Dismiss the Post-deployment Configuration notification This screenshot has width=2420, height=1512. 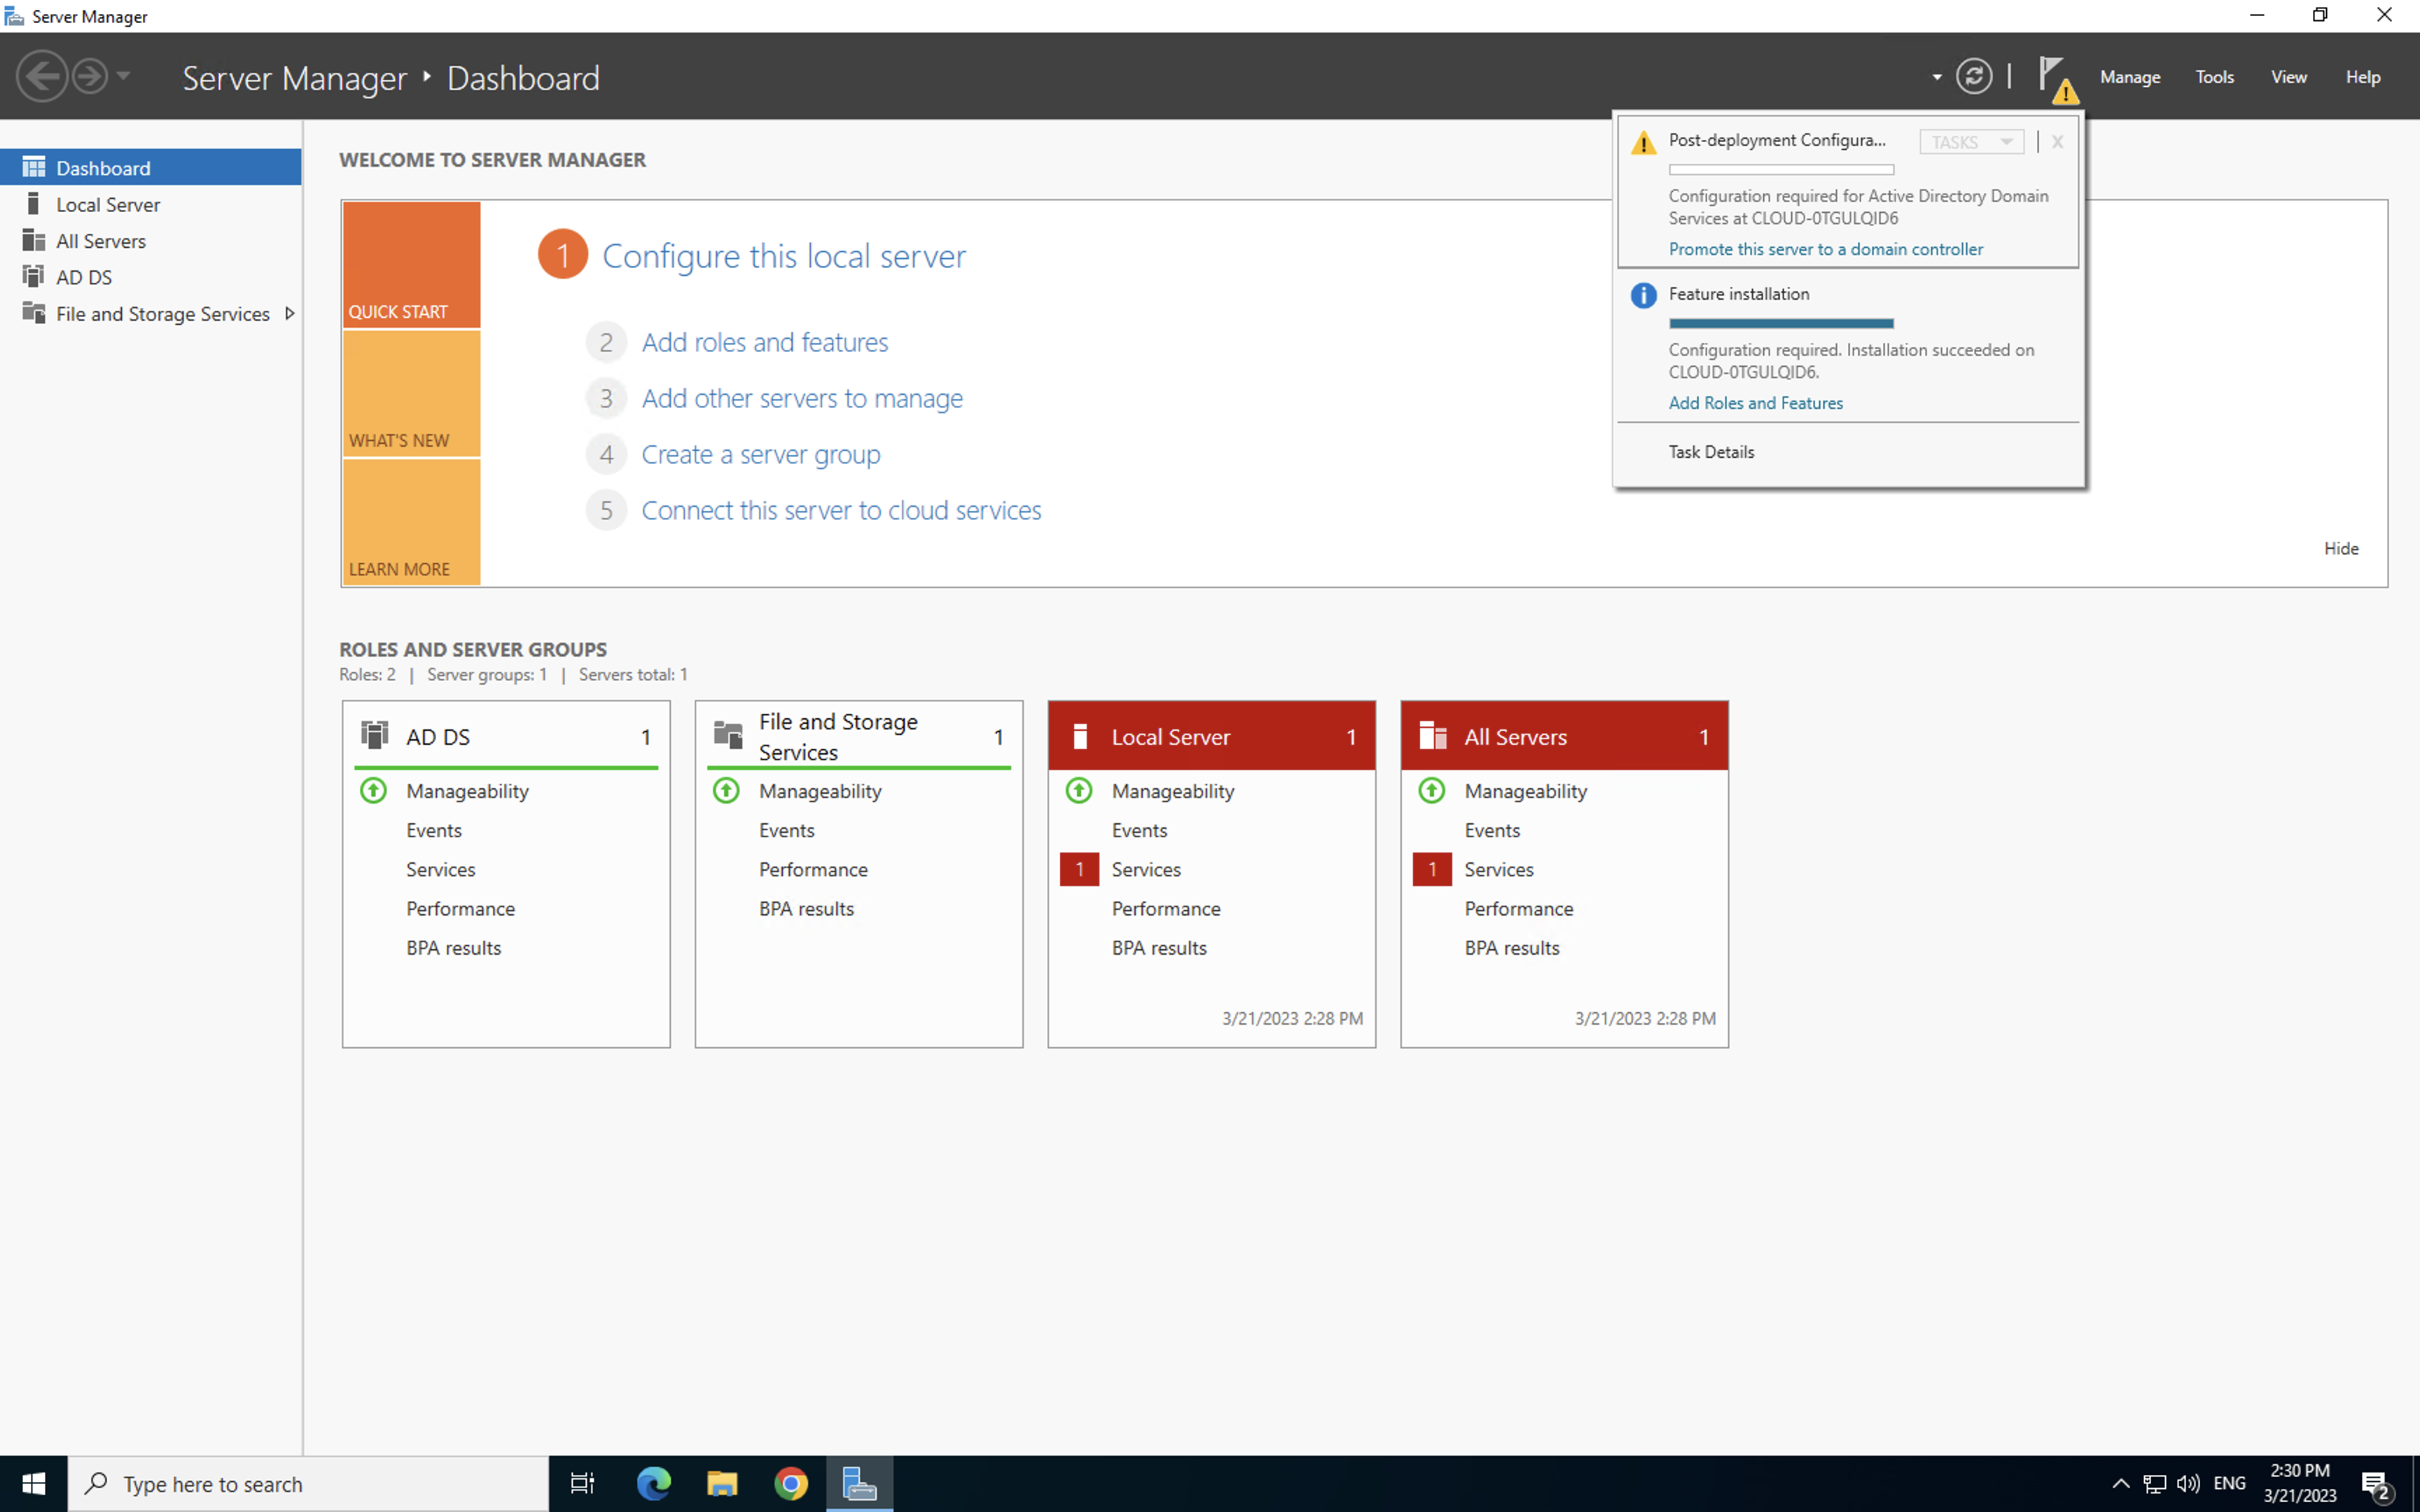[2057, 142]
